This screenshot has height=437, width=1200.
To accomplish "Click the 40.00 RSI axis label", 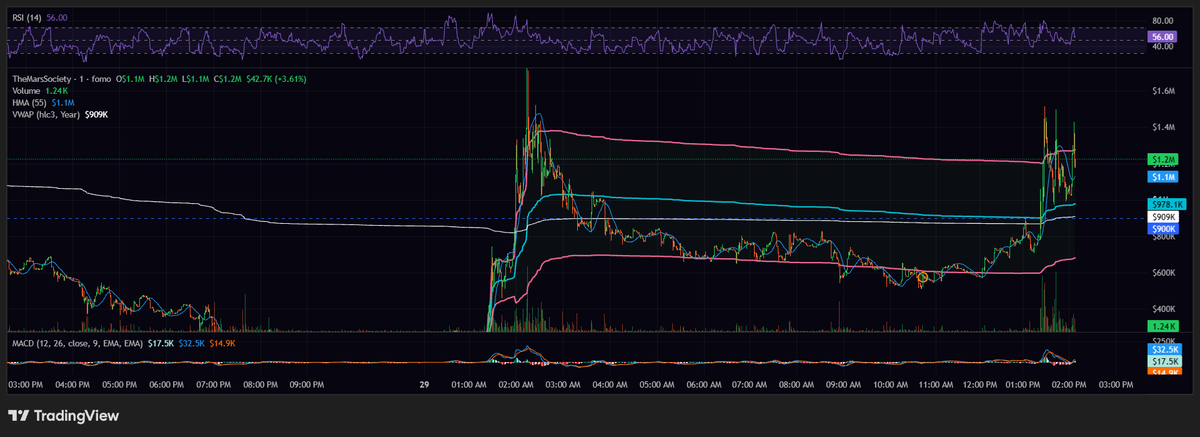I will pyautogui.click(x=1162, y=46).
